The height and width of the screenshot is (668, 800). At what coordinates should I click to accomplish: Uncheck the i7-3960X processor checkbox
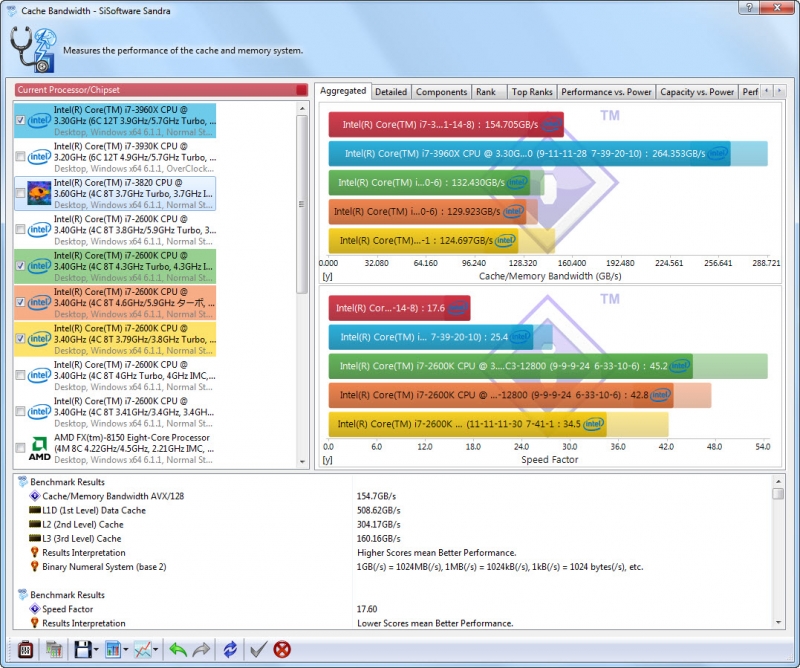pyautogui.click(x=20, y=120)
